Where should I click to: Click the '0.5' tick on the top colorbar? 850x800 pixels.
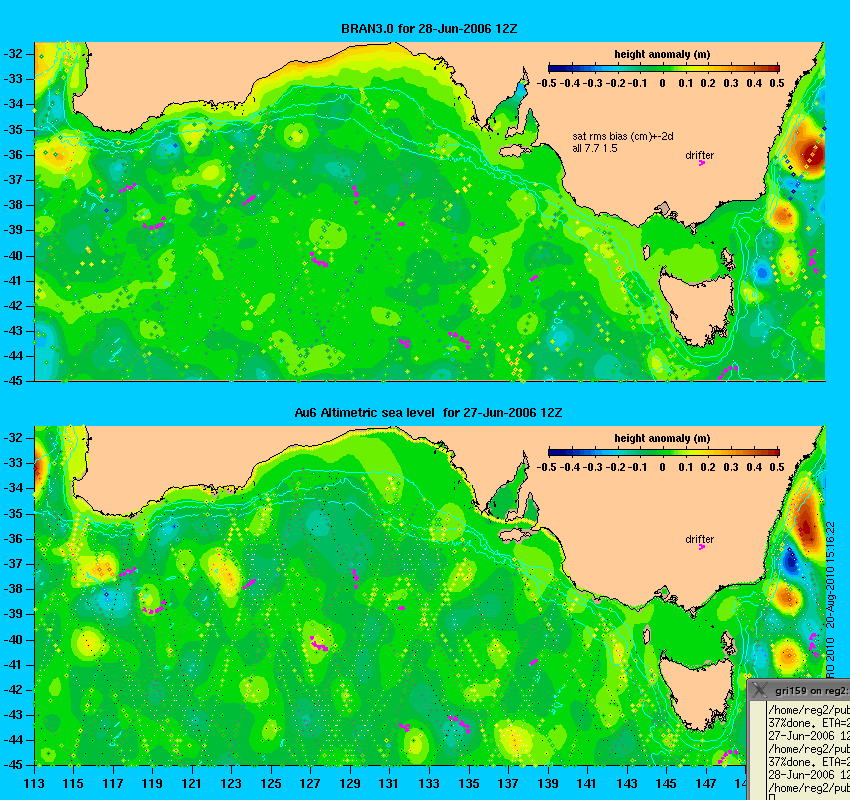pos(777,83)
